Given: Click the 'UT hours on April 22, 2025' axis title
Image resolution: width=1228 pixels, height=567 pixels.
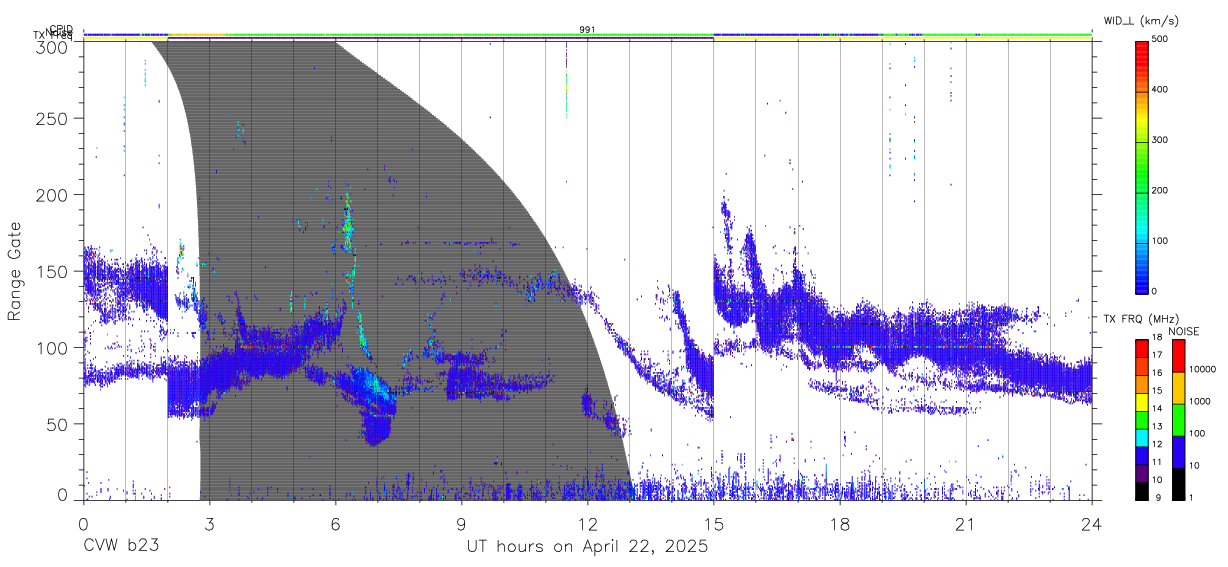Looking at the screenshot, I should pyautogui.click(x=587, y=547).
